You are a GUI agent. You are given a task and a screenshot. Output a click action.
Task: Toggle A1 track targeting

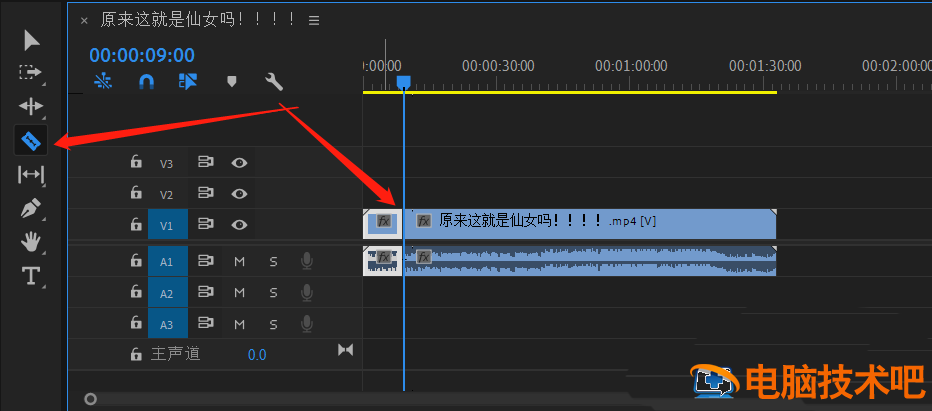[x=168, y=261]
